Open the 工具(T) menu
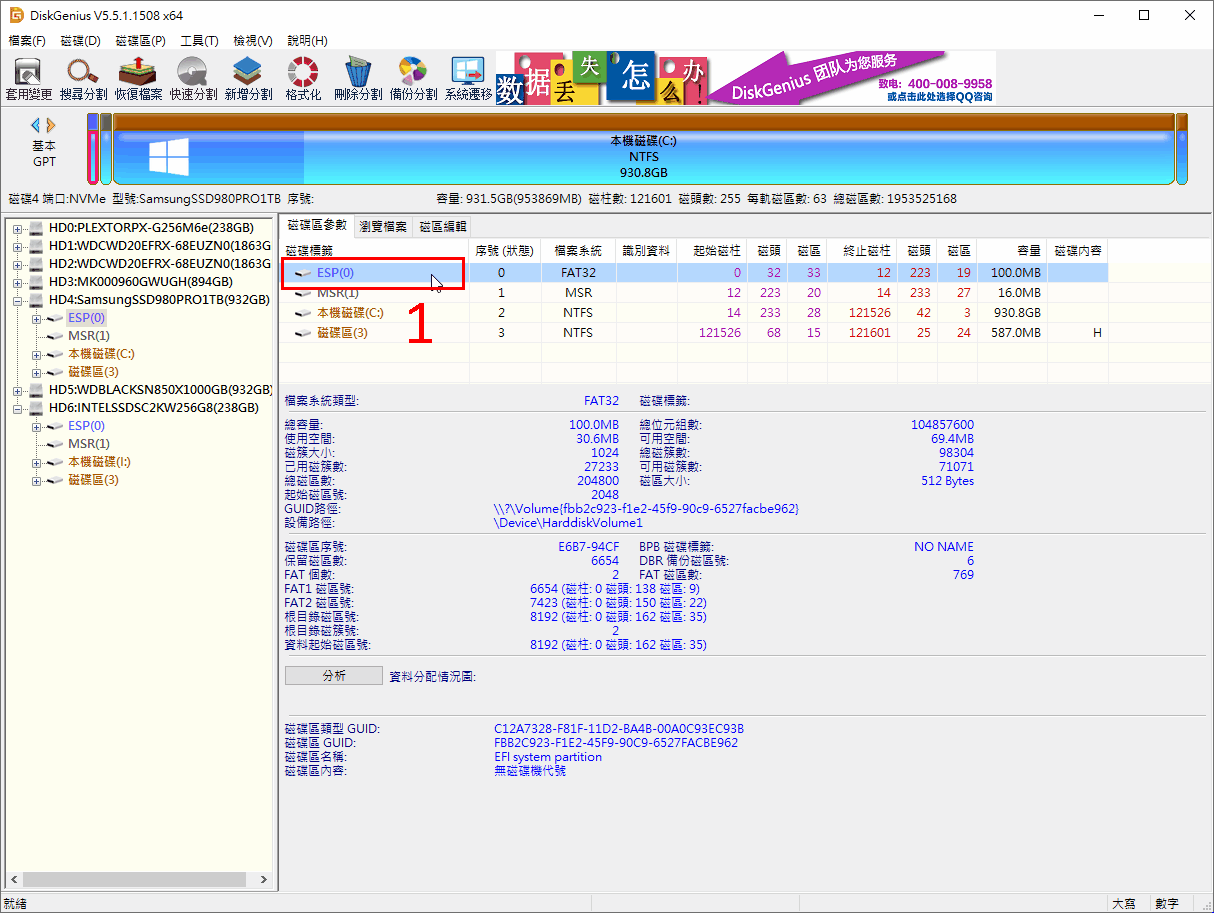 click(199, 41)
